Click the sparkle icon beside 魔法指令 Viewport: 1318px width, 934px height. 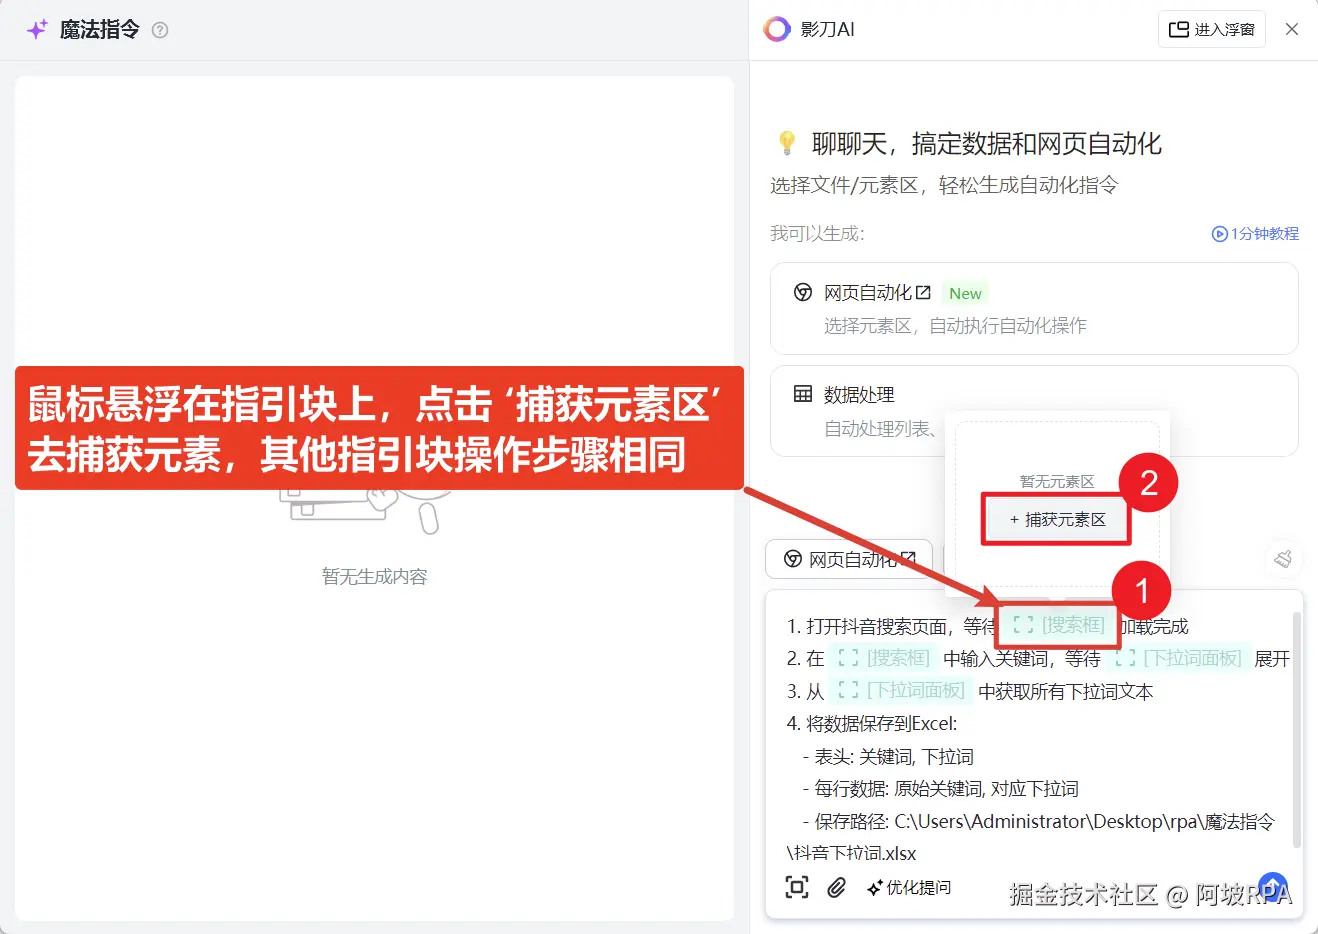[37, 29]
